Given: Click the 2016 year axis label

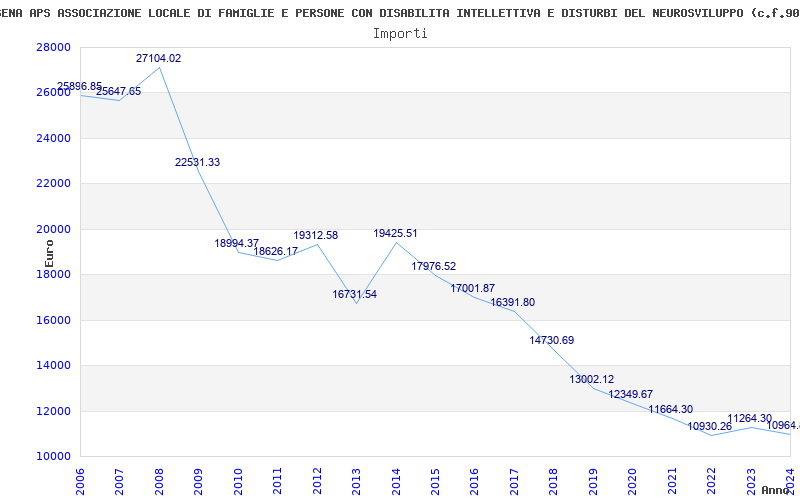Looking at the screenshot, I should [475, 482].
